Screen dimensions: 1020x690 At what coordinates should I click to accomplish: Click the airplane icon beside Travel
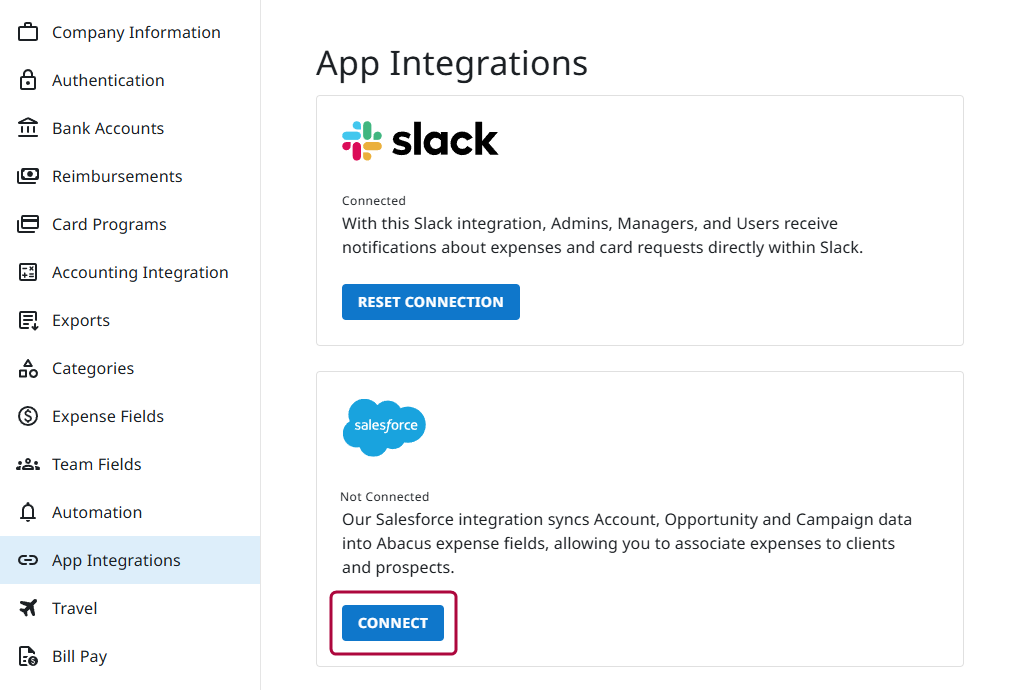28,608
